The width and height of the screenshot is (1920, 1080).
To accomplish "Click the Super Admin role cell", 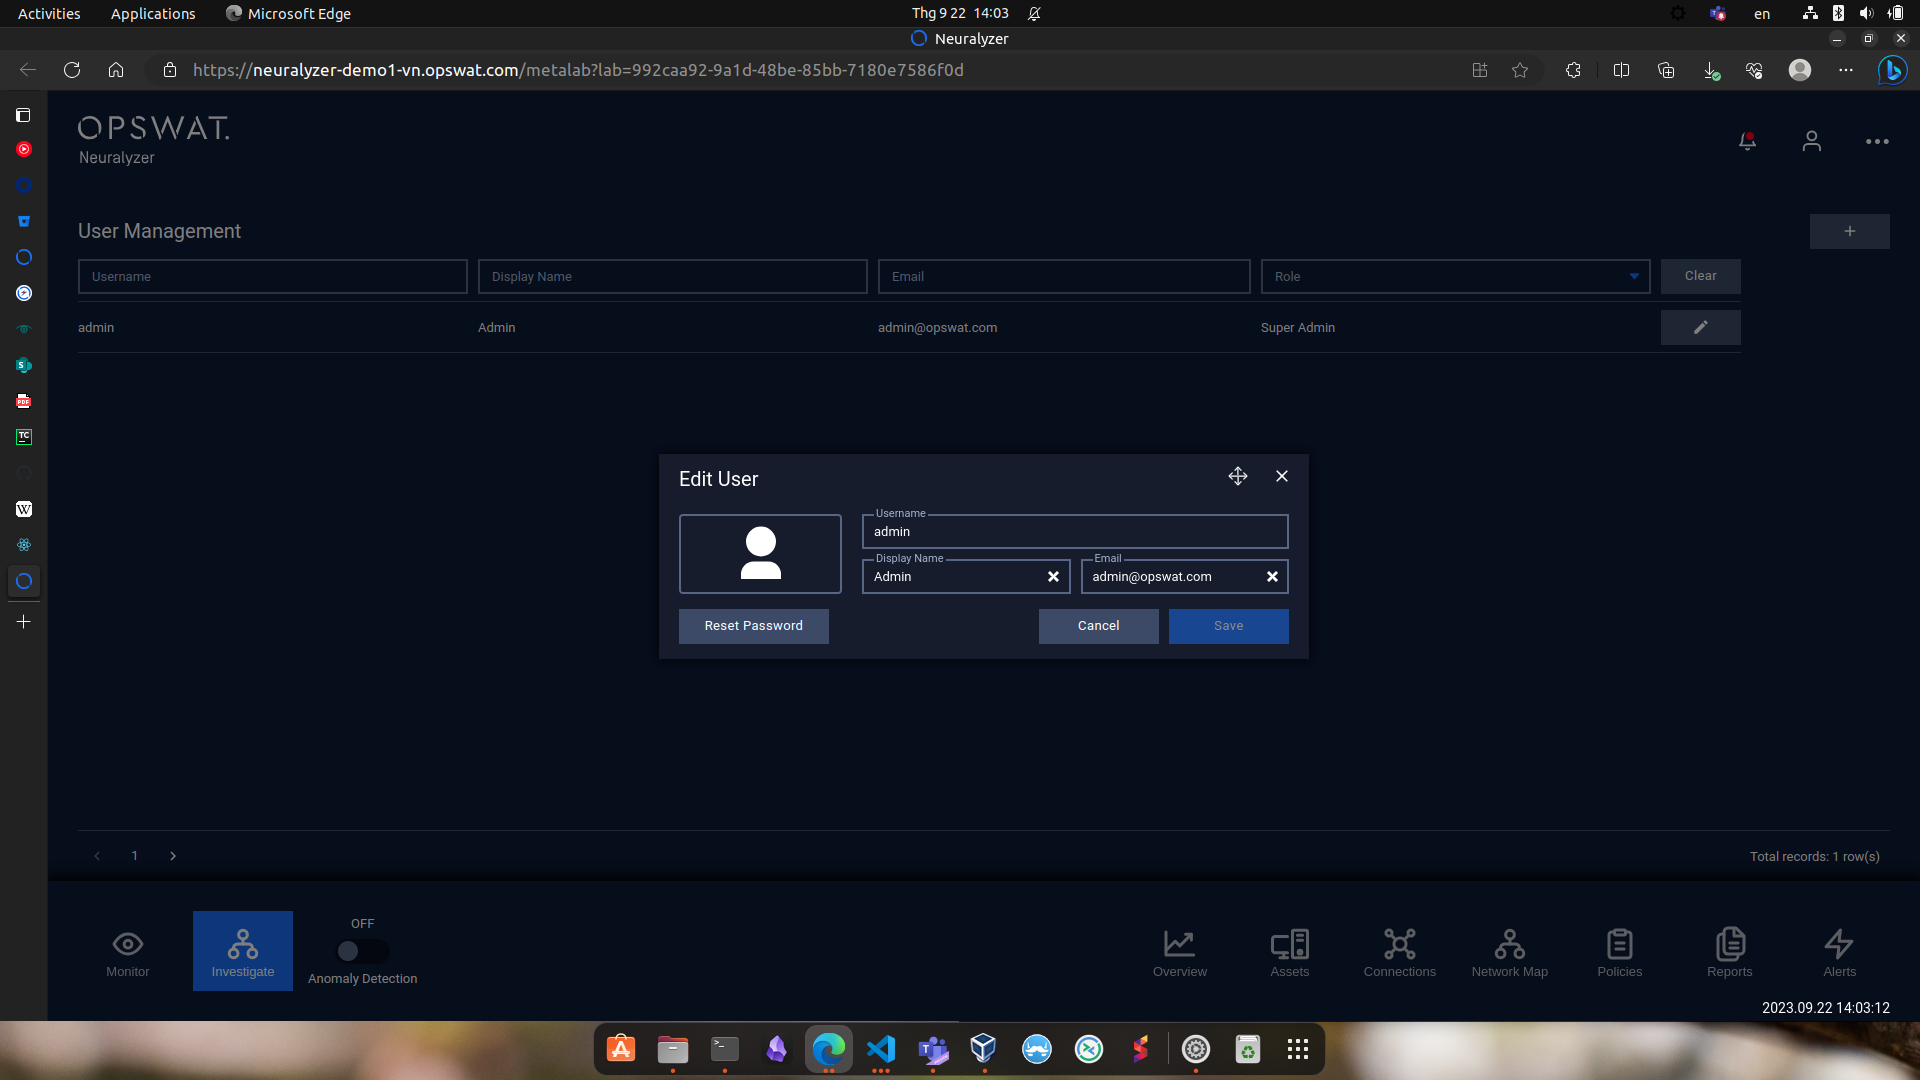I will pyautogui.click(x=1298, y=328).
